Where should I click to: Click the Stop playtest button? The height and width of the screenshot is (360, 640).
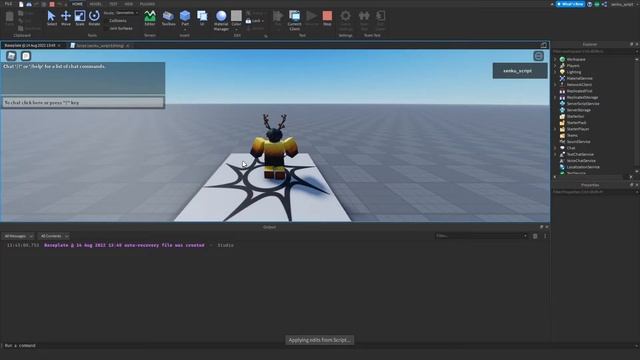point(327,18)
